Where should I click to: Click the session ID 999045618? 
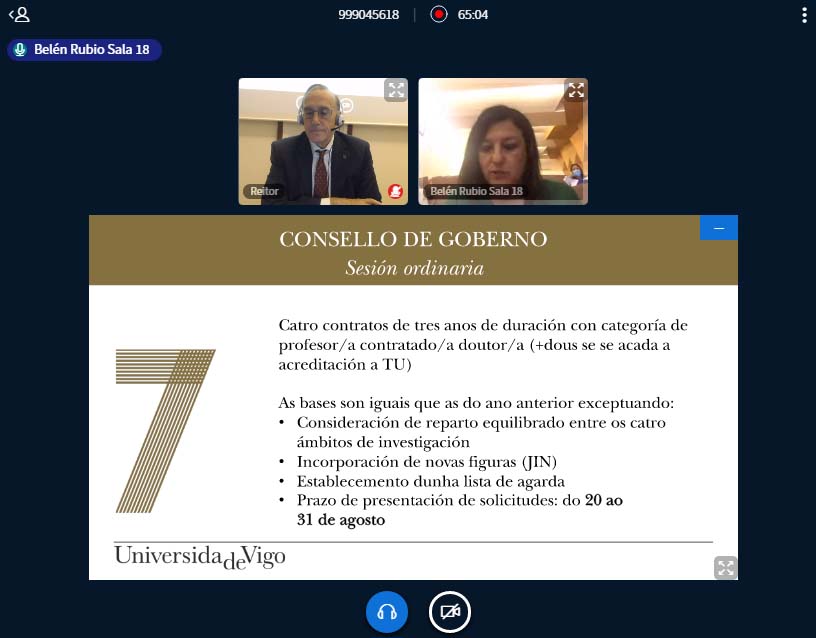(368, 15)
